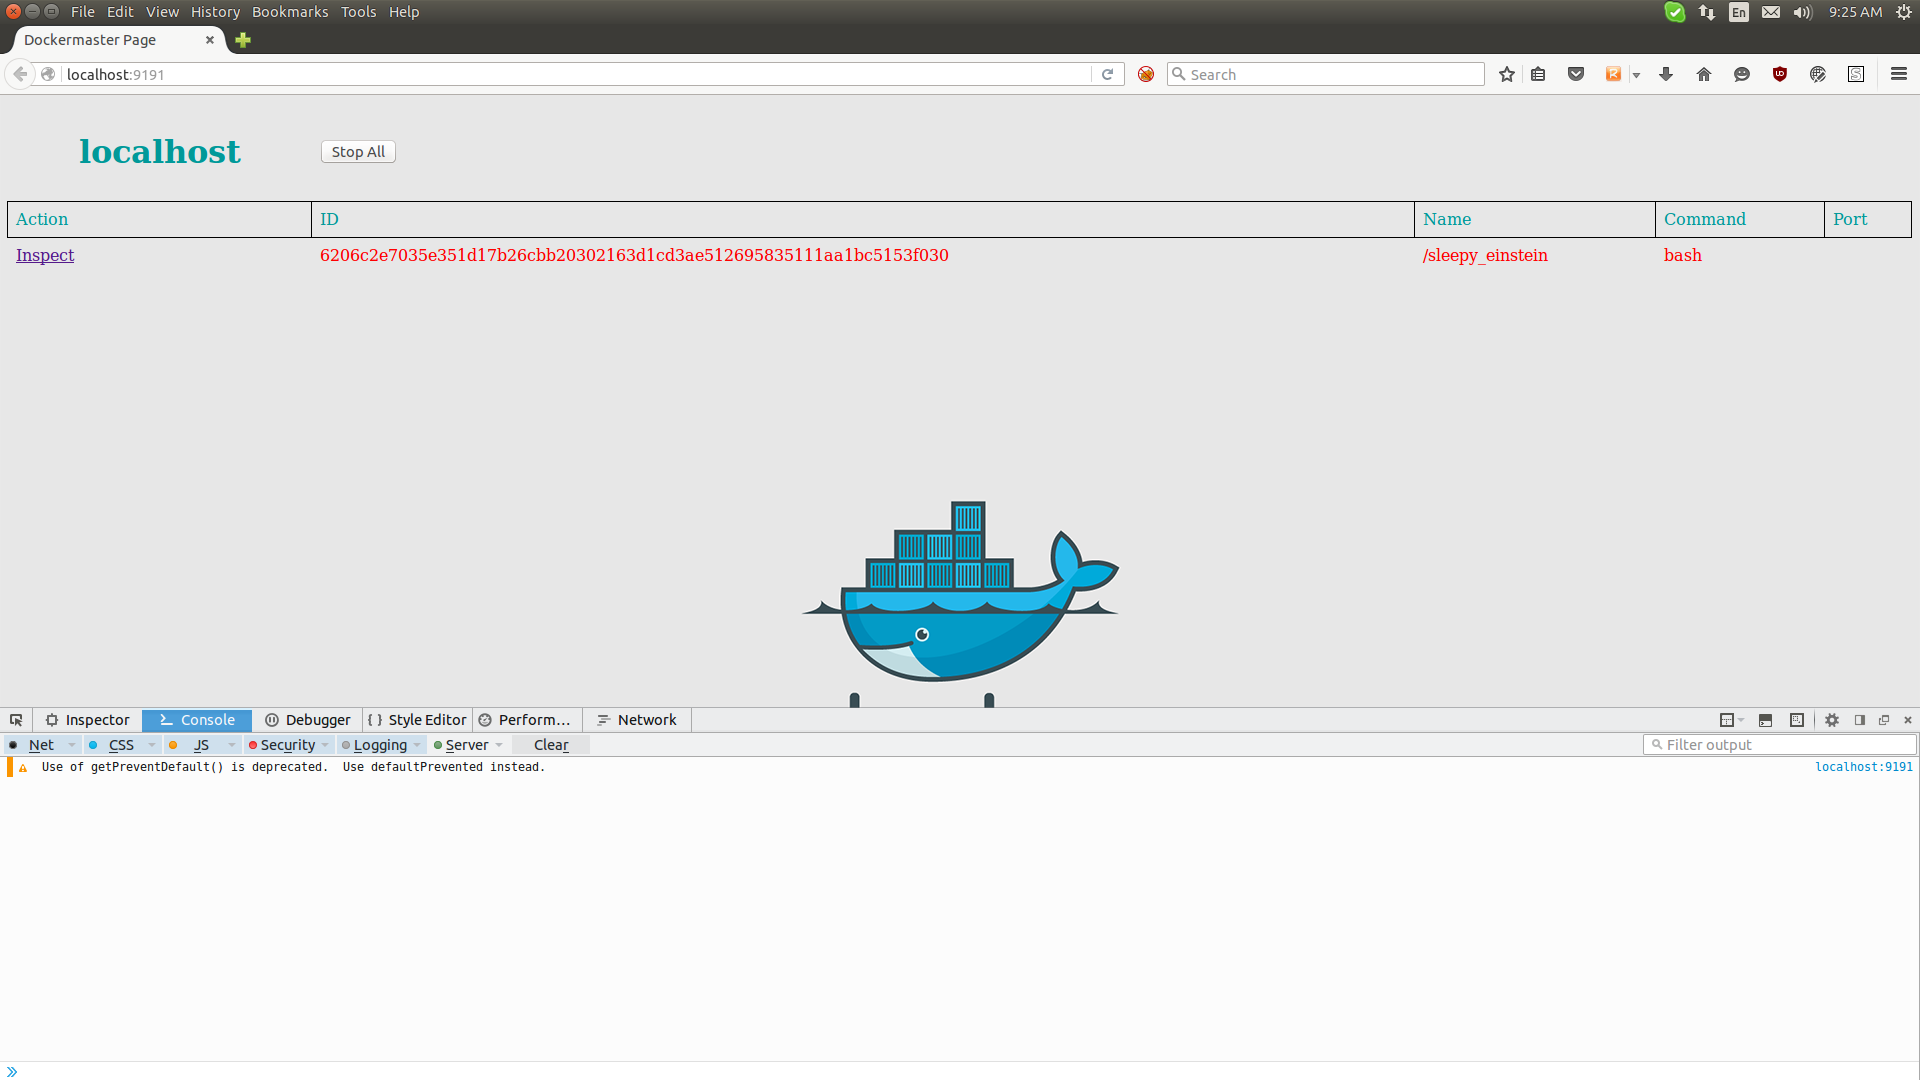Switch to the Network devtools tab
Viewport: 1920px width, 1080px height.
pyautogui.click(x=637, y=720)
